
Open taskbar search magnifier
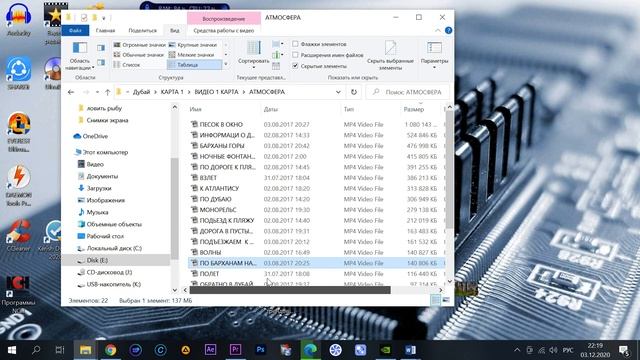coord(36,350)
